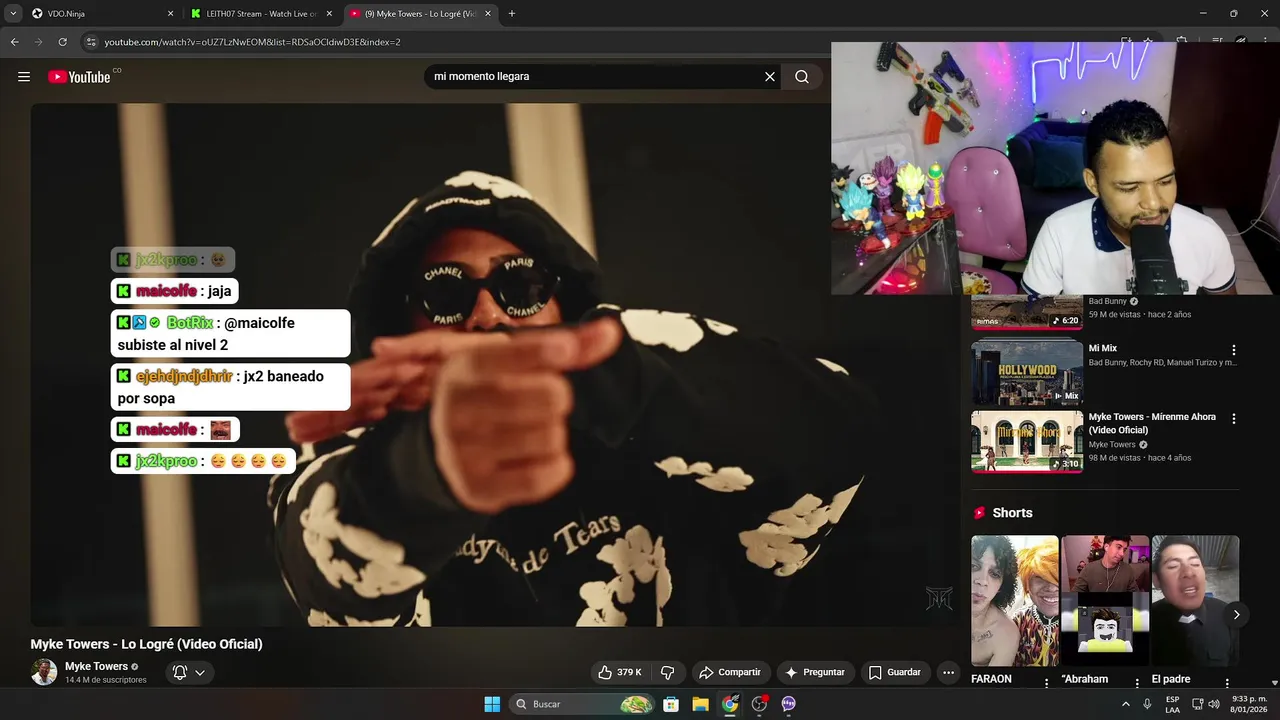Click the Lo Logré video title
Image resolution: width=1280 pixels, height=720 pixels.
click(x=146, y=644)
